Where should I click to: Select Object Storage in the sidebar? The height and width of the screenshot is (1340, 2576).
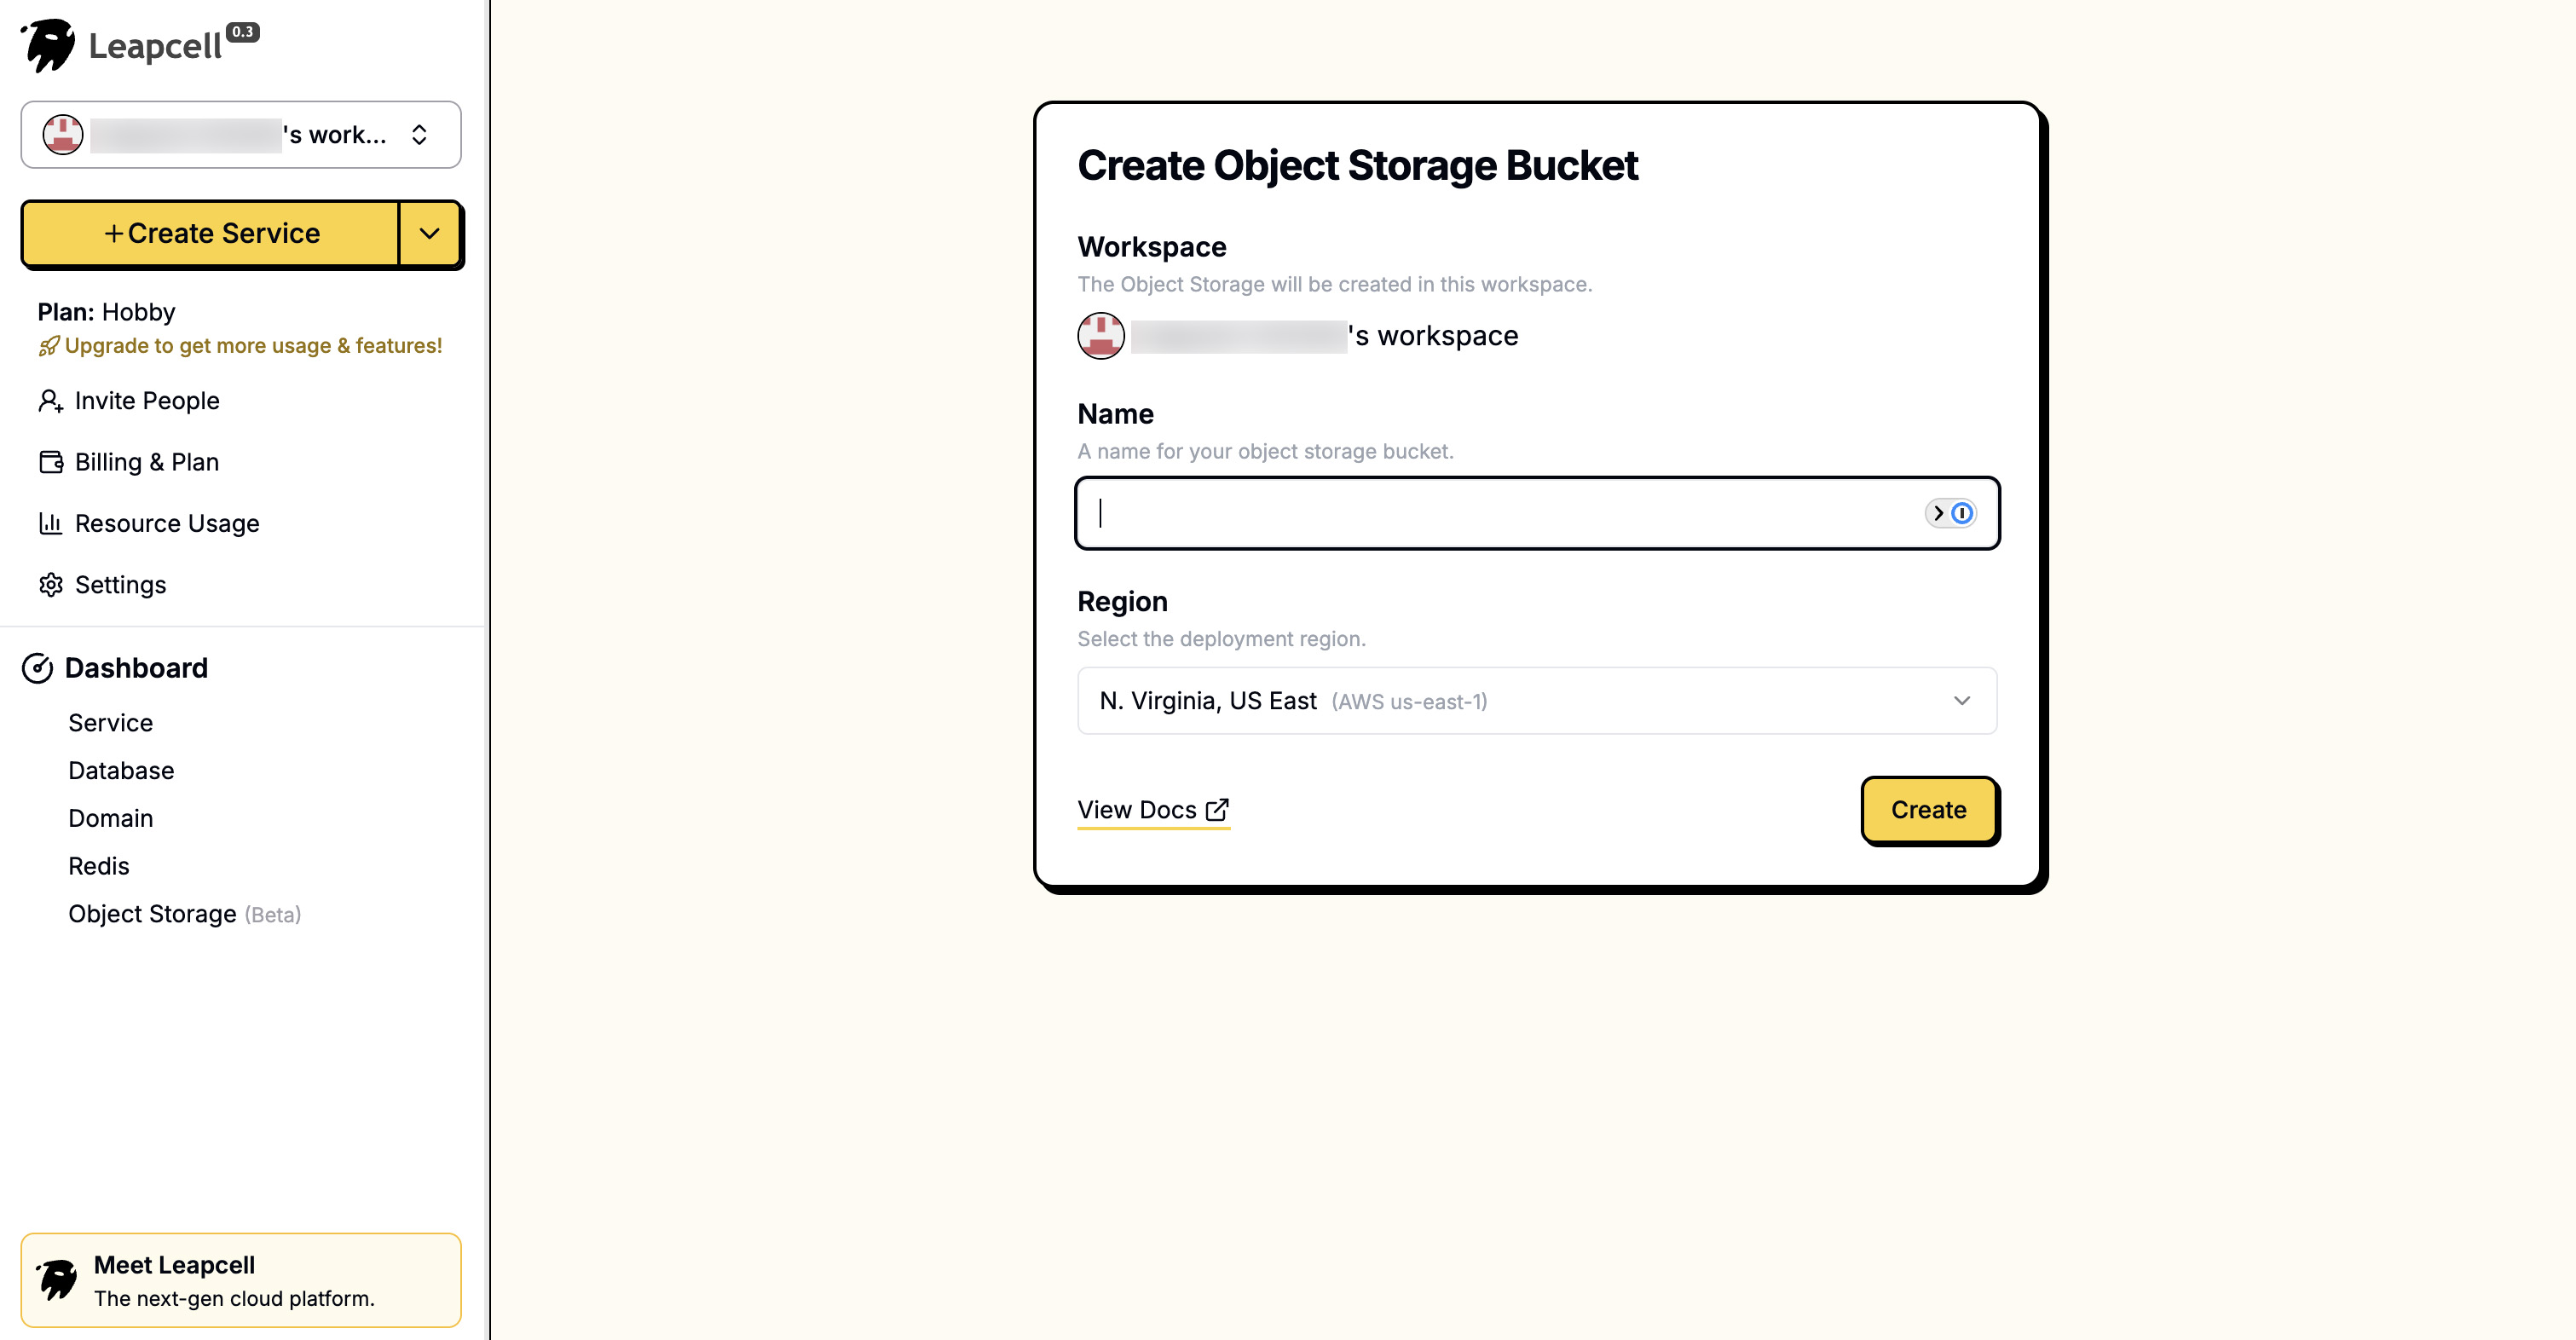[x=153, y=913]
